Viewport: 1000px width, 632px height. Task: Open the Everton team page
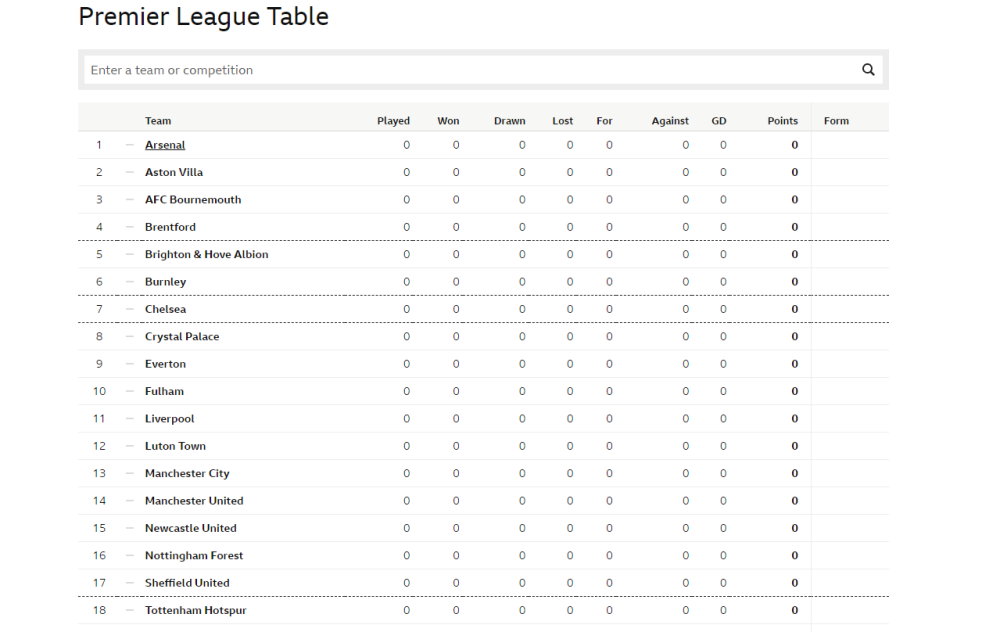[165, 364]
